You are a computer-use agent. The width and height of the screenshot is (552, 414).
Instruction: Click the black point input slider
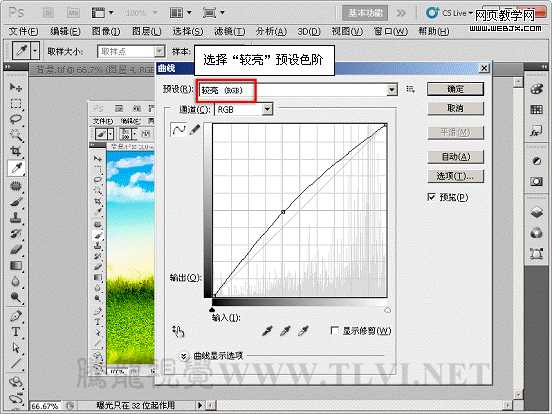212,310
